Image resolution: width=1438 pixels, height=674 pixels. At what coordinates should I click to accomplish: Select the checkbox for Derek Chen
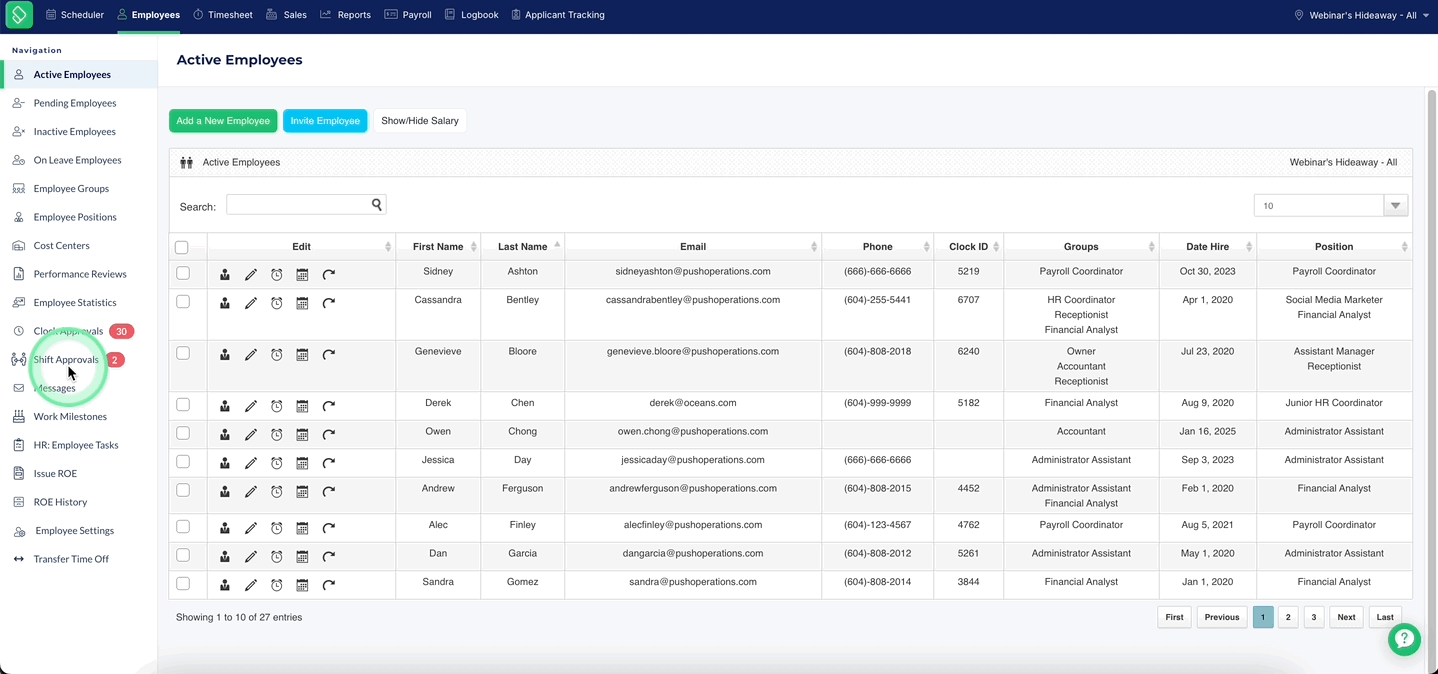(x=183, y=405)
